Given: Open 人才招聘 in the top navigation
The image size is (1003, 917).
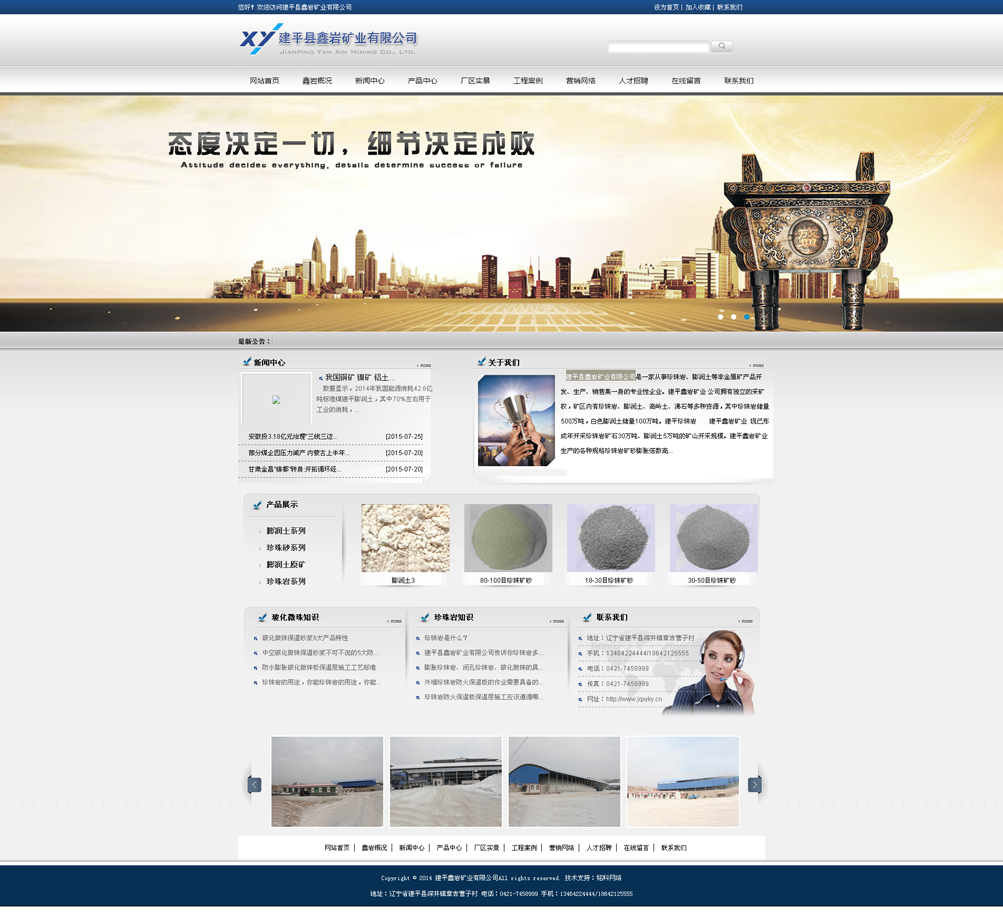Looking at the screenshot, I should click(x=633, y=81).
